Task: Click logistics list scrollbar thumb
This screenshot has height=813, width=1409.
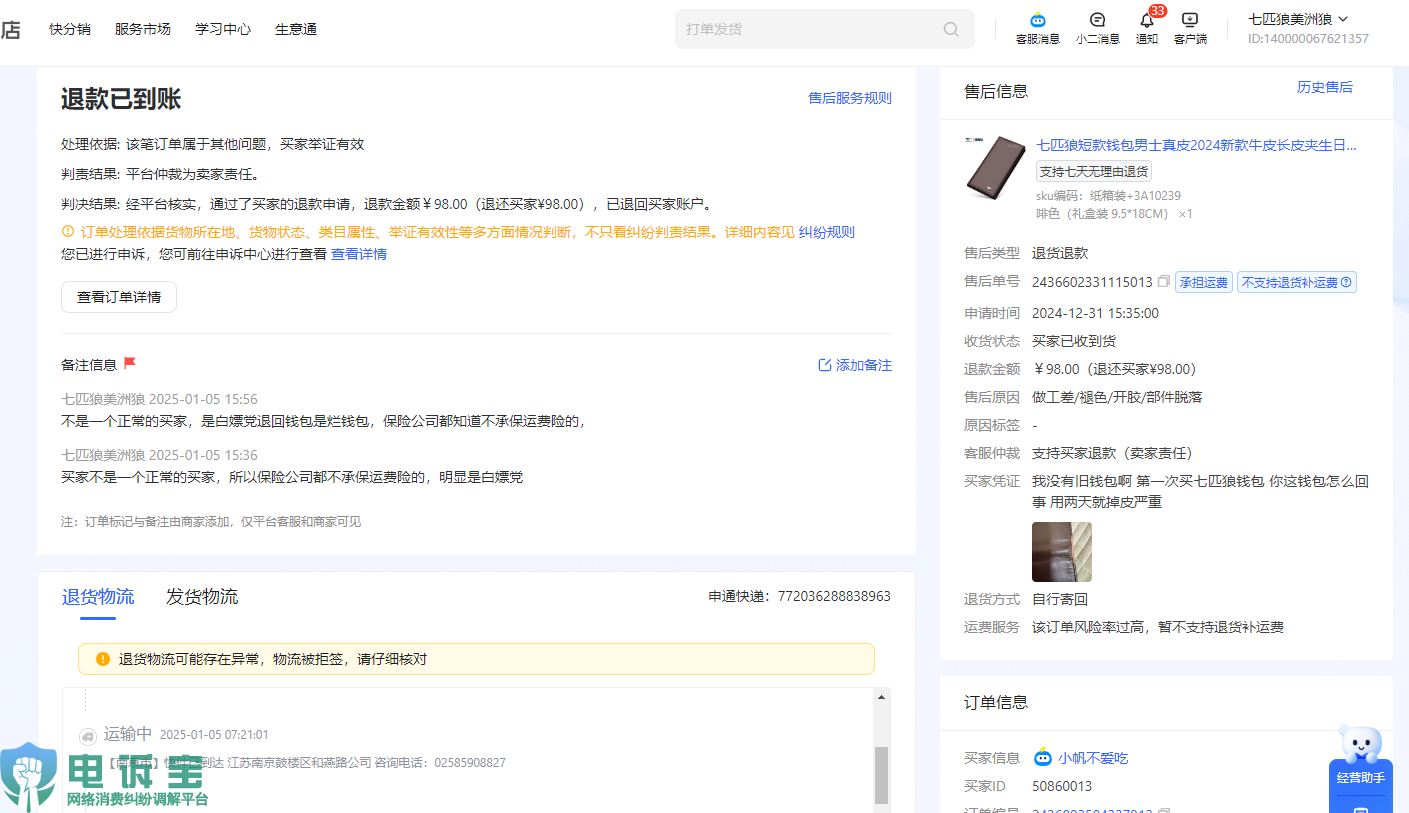Action: click(x=881, y=775)
